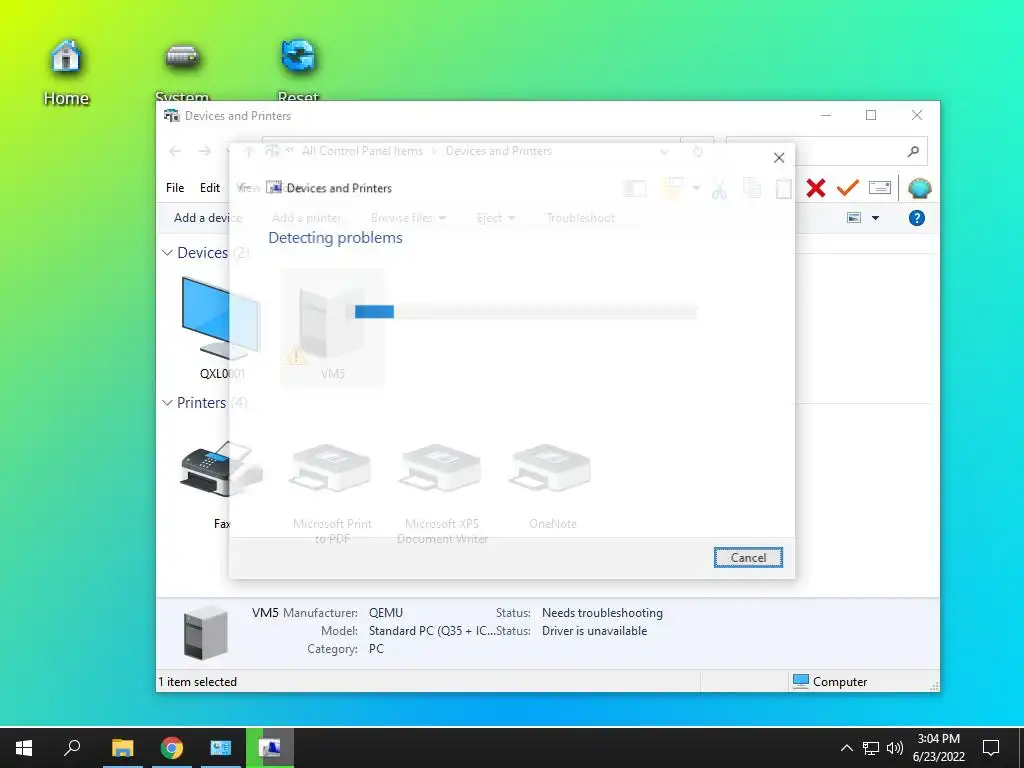Viewport: 1024px width, 768px height.
Task: Open the File menu
Action: [x=175, y=187]
